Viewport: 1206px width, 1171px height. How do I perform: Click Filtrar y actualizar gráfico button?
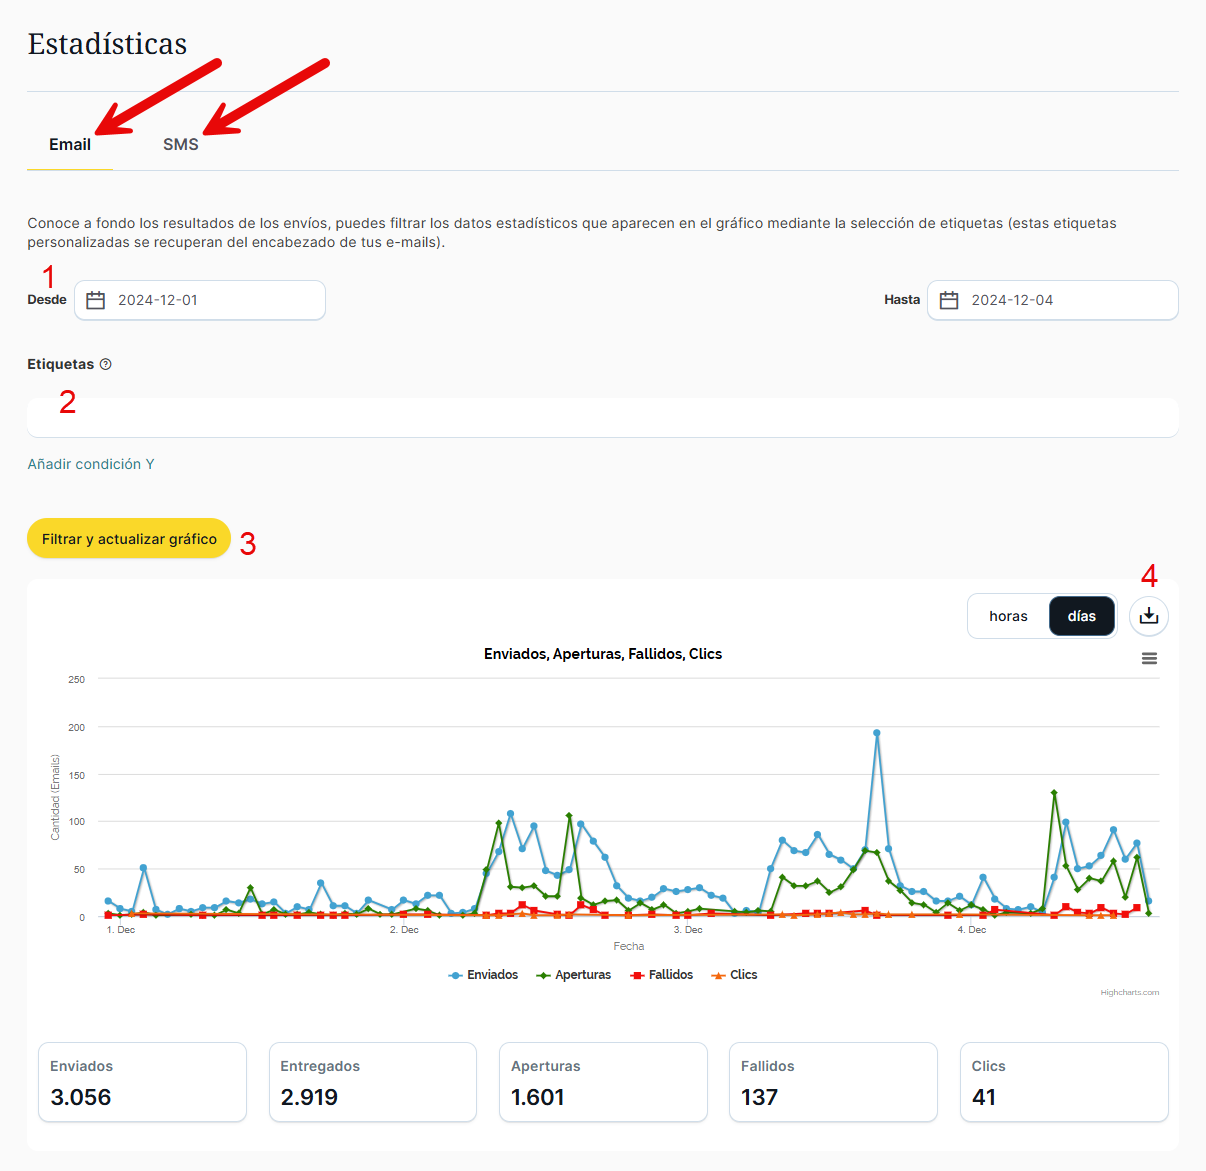[x=129, y=539]
